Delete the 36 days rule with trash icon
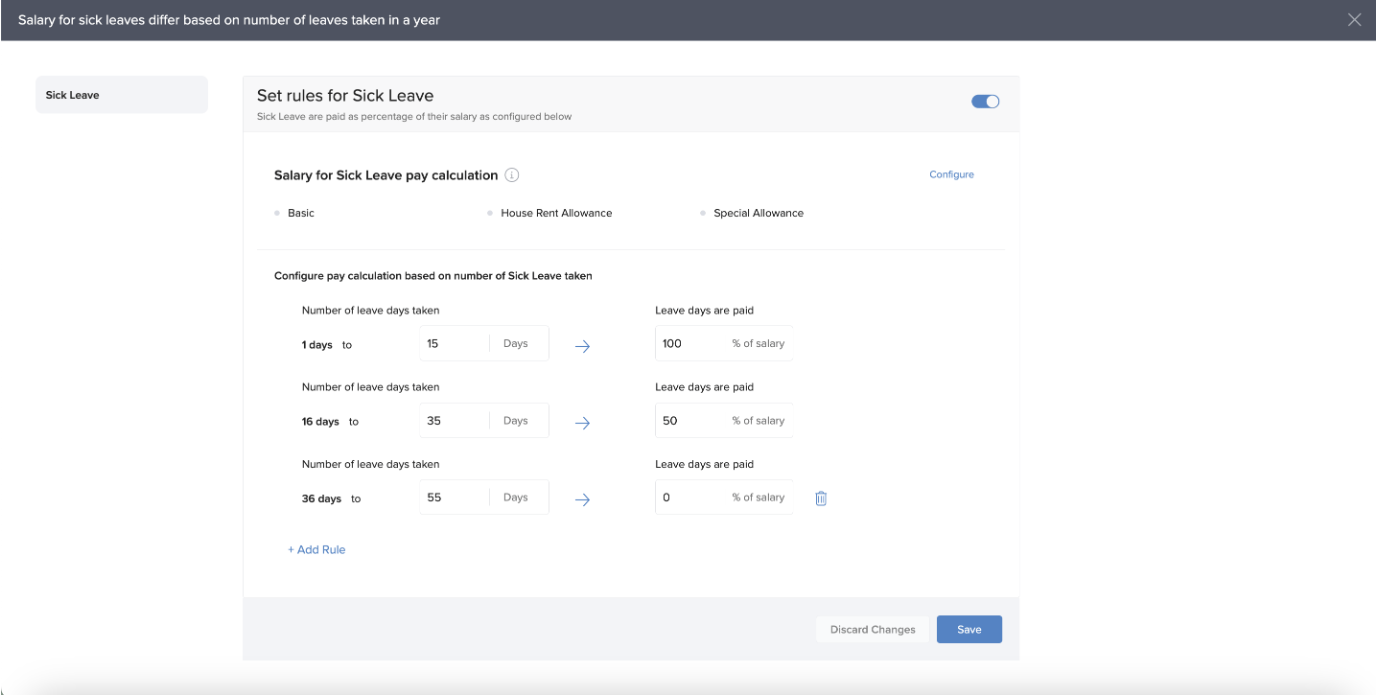 coord(821,498)
